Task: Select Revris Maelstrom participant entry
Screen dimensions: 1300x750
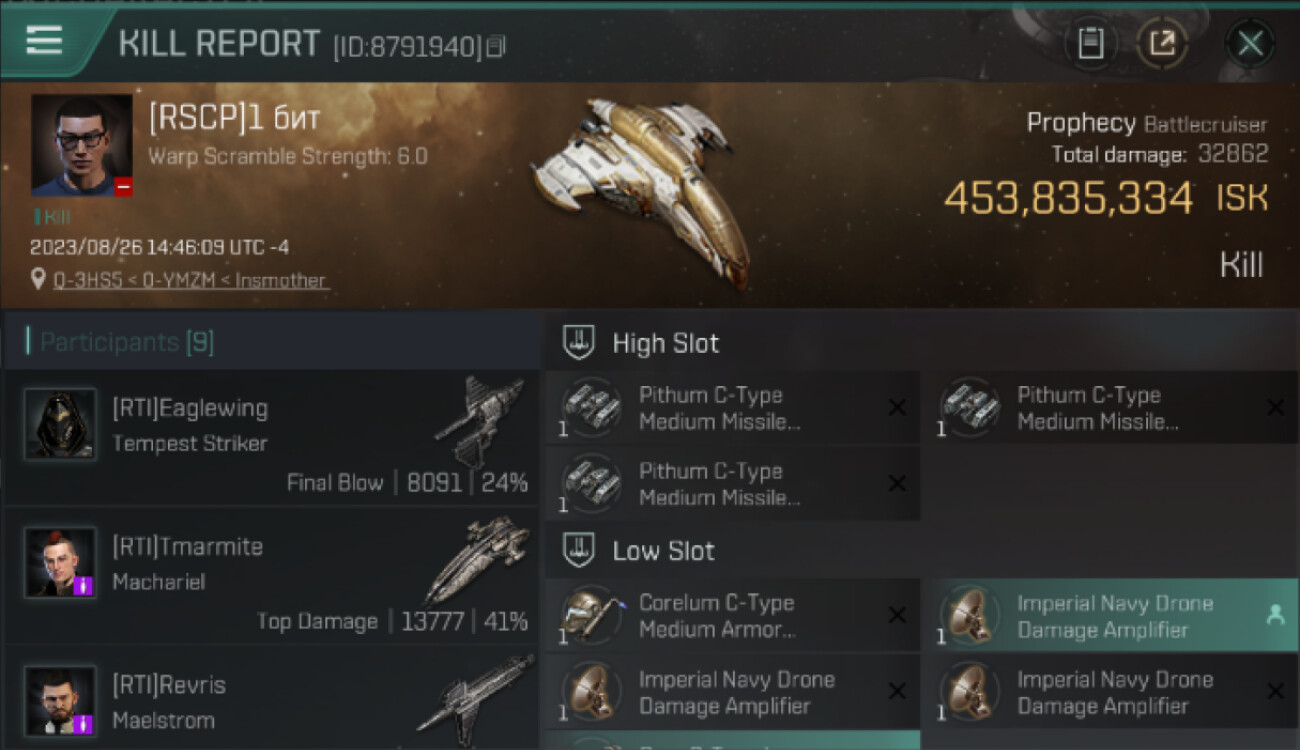Action: (x=271, y=698)
